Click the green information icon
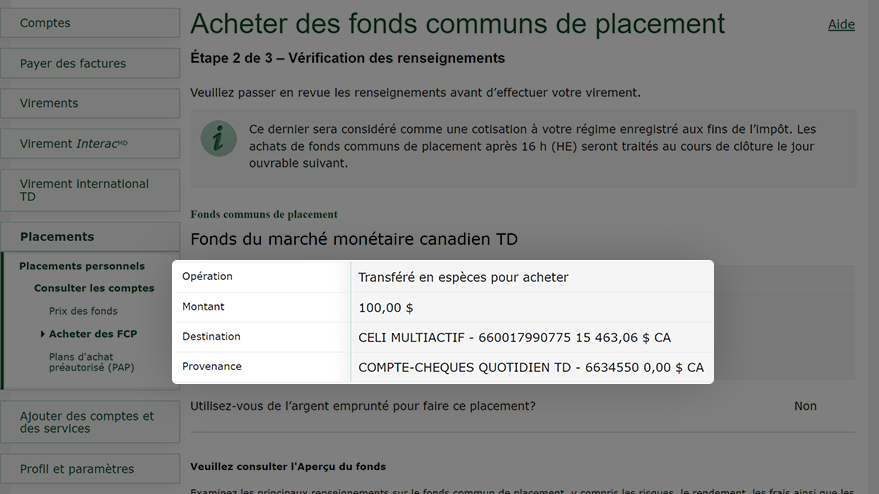 [218, 138]
